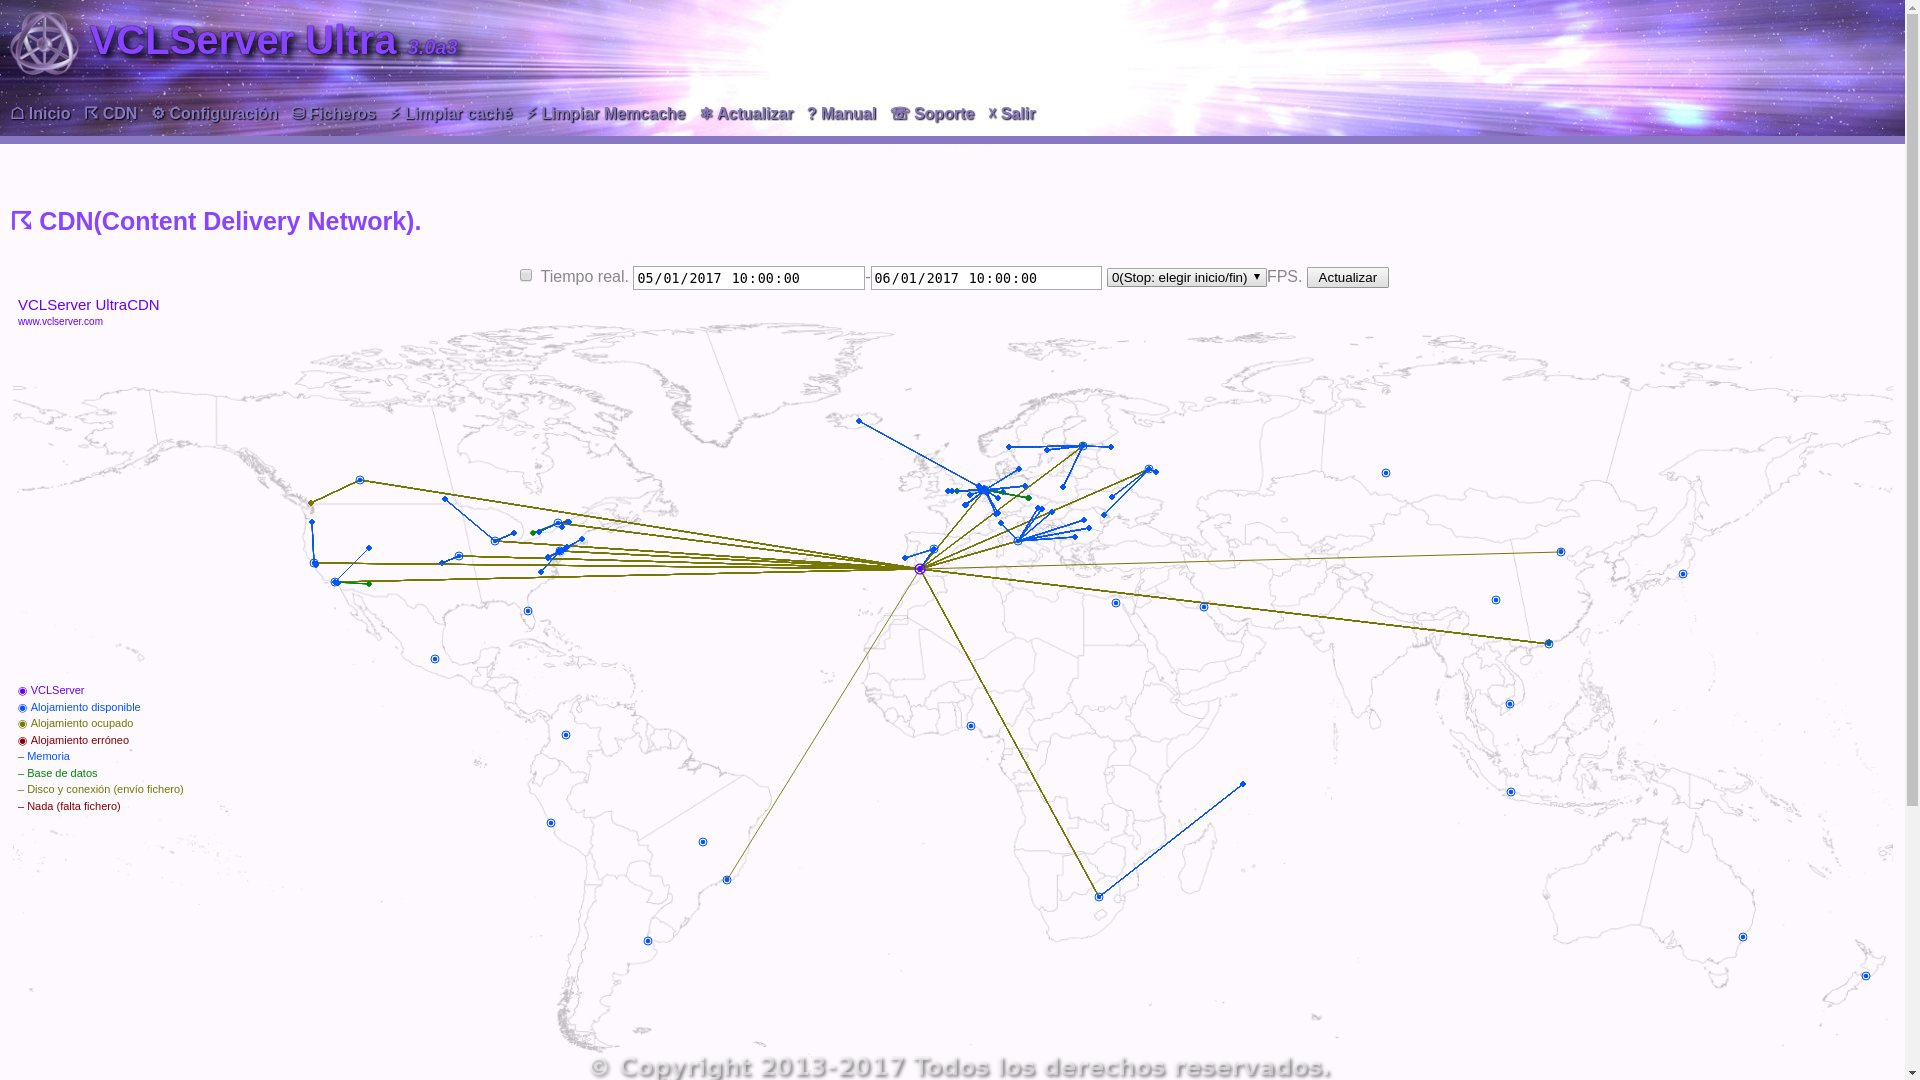Click the hosting node in Colombia
The width and height of the screenshot is (1920, 1080).
[x=566, y=735]
